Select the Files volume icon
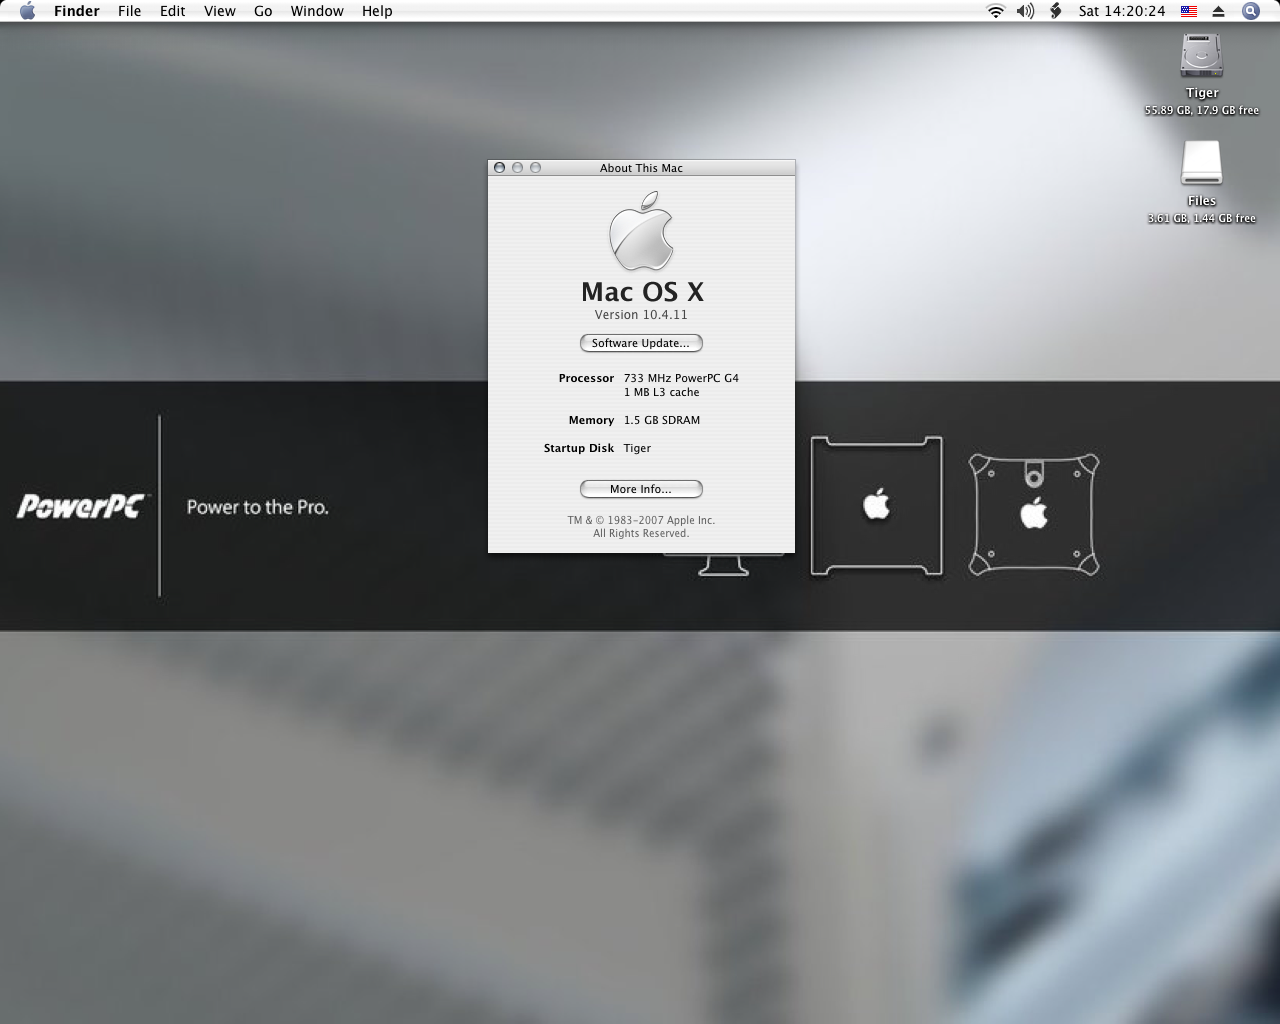 click(1201, 163)
